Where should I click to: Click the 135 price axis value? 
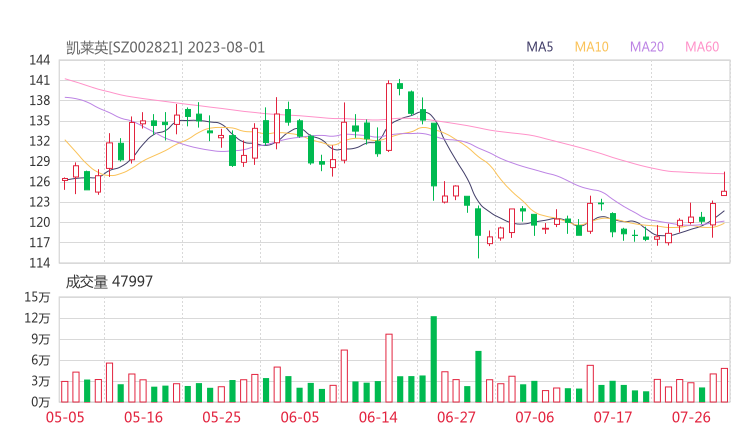coord(39,121)
